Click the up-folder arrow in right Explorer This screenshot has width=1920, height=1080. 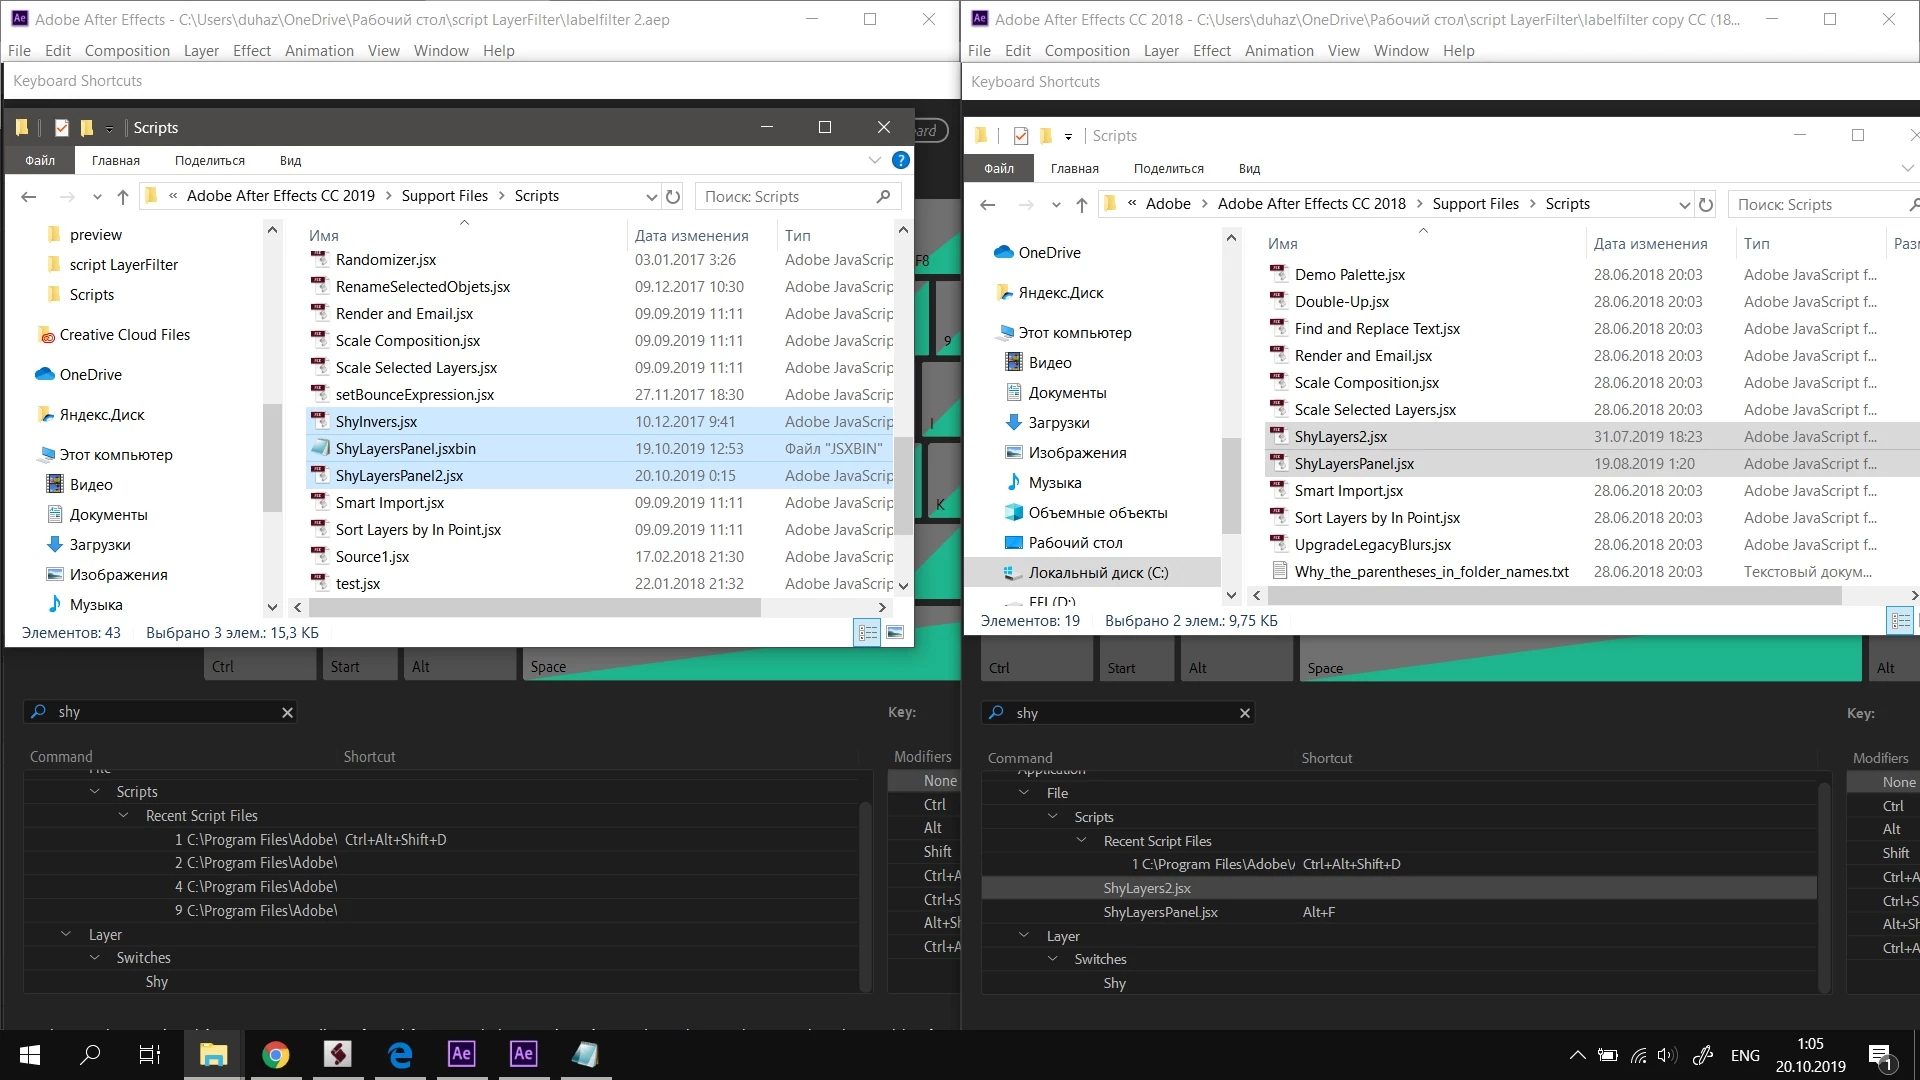coord(1081,205)
